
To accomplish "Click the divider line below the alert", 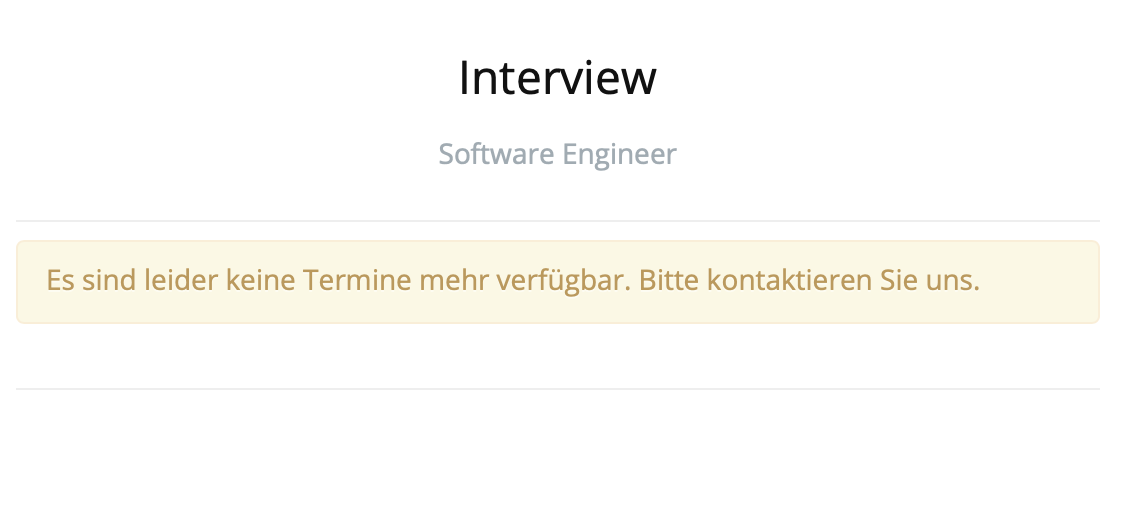I will click(x=557, y=389).
